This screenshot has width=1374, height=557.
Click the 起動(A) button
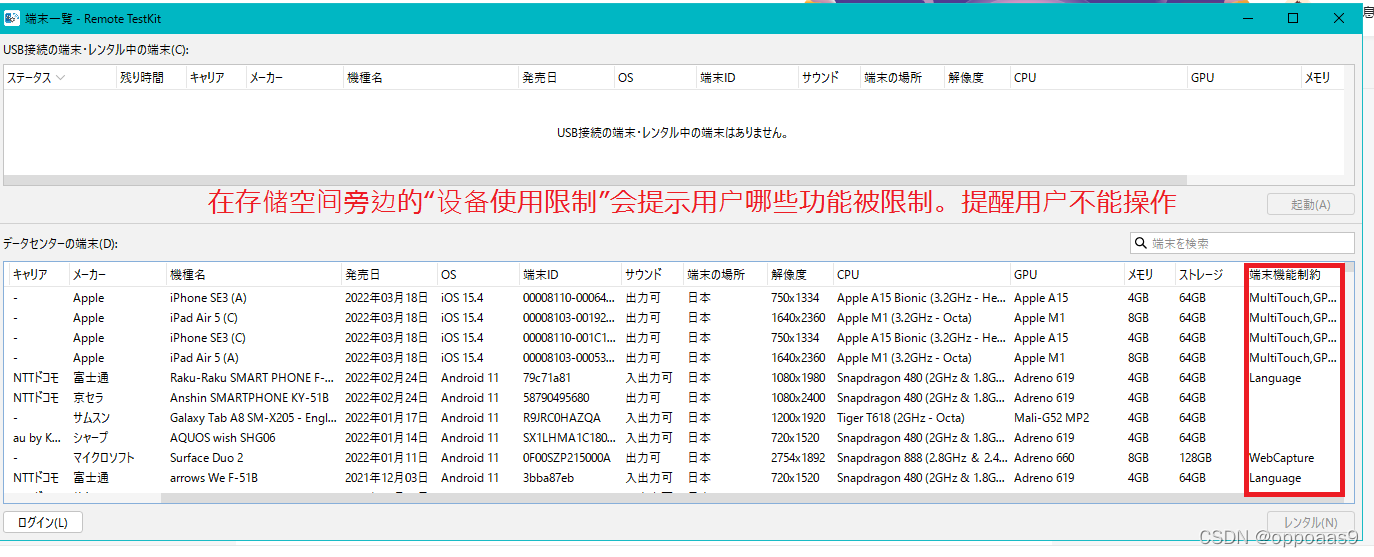(1310, 204)
